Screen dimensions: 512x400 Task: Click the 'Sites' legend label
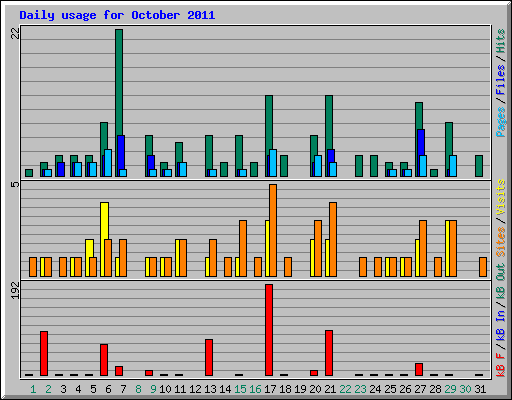point(500,242)
